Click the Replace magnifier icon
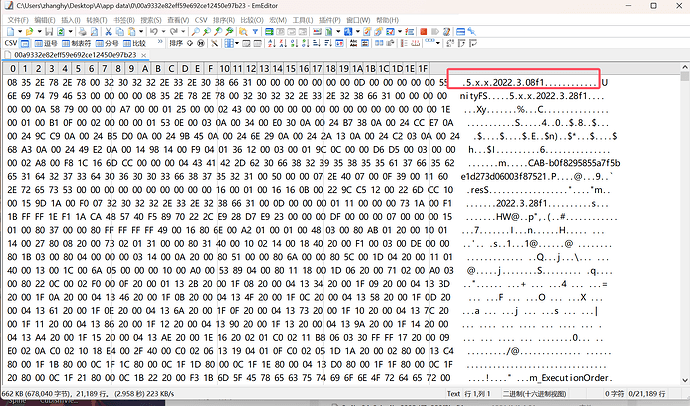The width and height of the screenshot is (690, 406). (229, 32)
